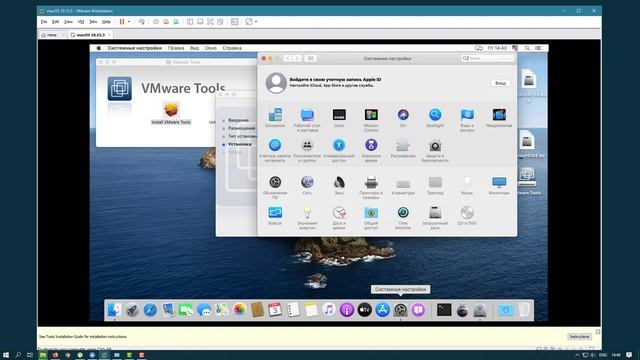640x360 pixels.
Task: Switch to the Home tab in VMware
Action: (52, 35)
